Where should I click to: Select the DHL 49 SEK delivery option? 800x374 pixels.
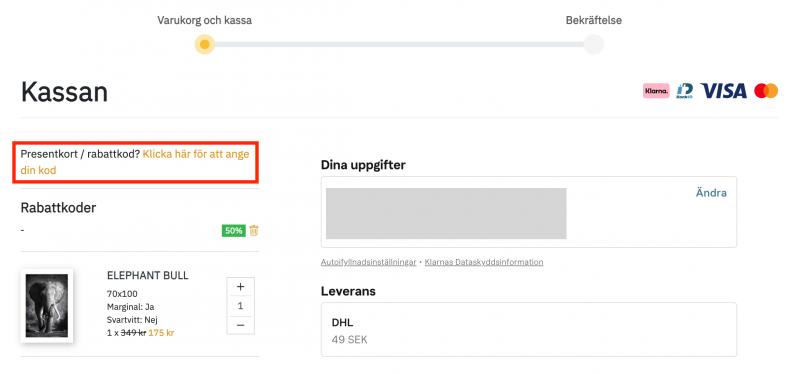529,330
